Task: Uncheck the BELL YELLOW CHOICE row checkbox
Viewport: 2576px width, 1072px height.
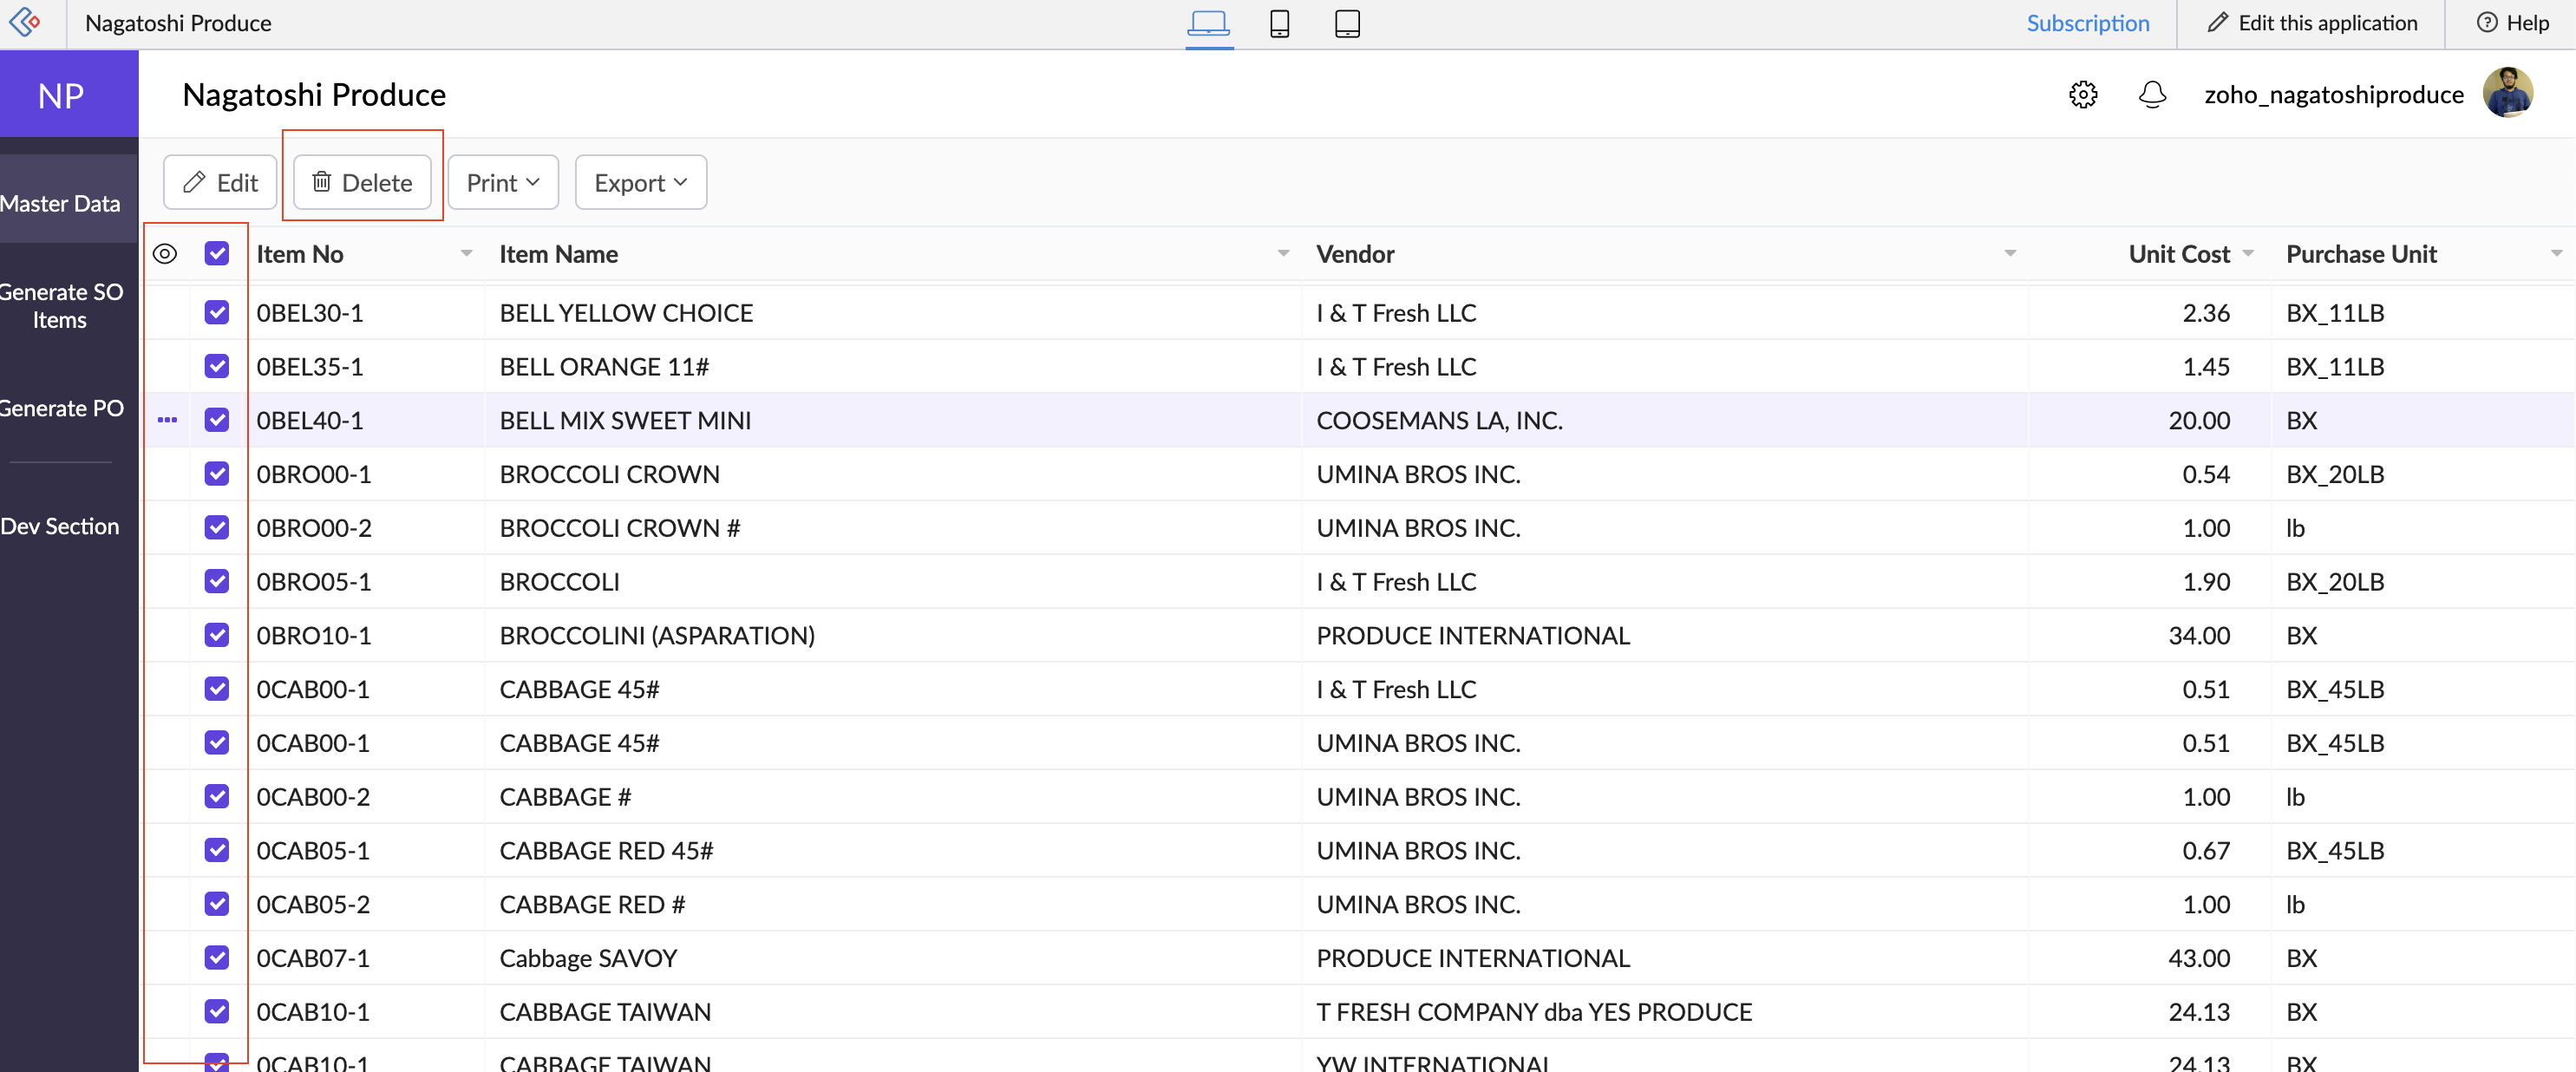Action: (216, 313)
